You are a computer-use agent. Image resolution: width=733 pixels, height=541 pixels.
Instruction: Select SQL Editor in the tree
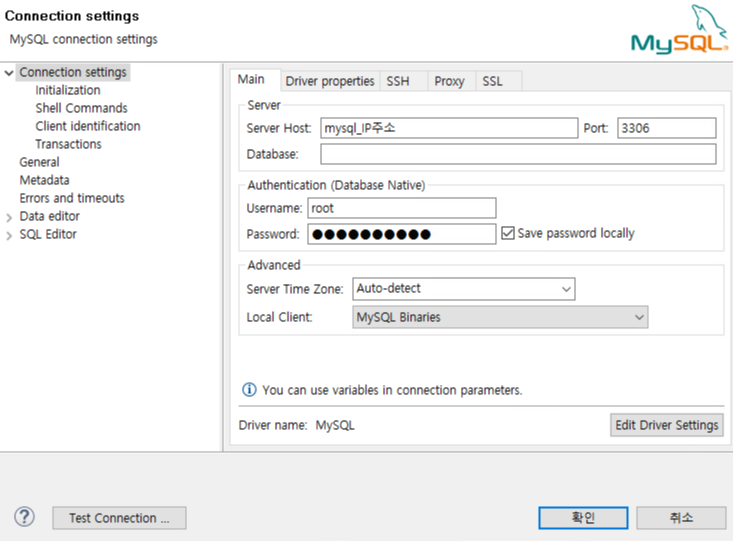pos(48,234)
